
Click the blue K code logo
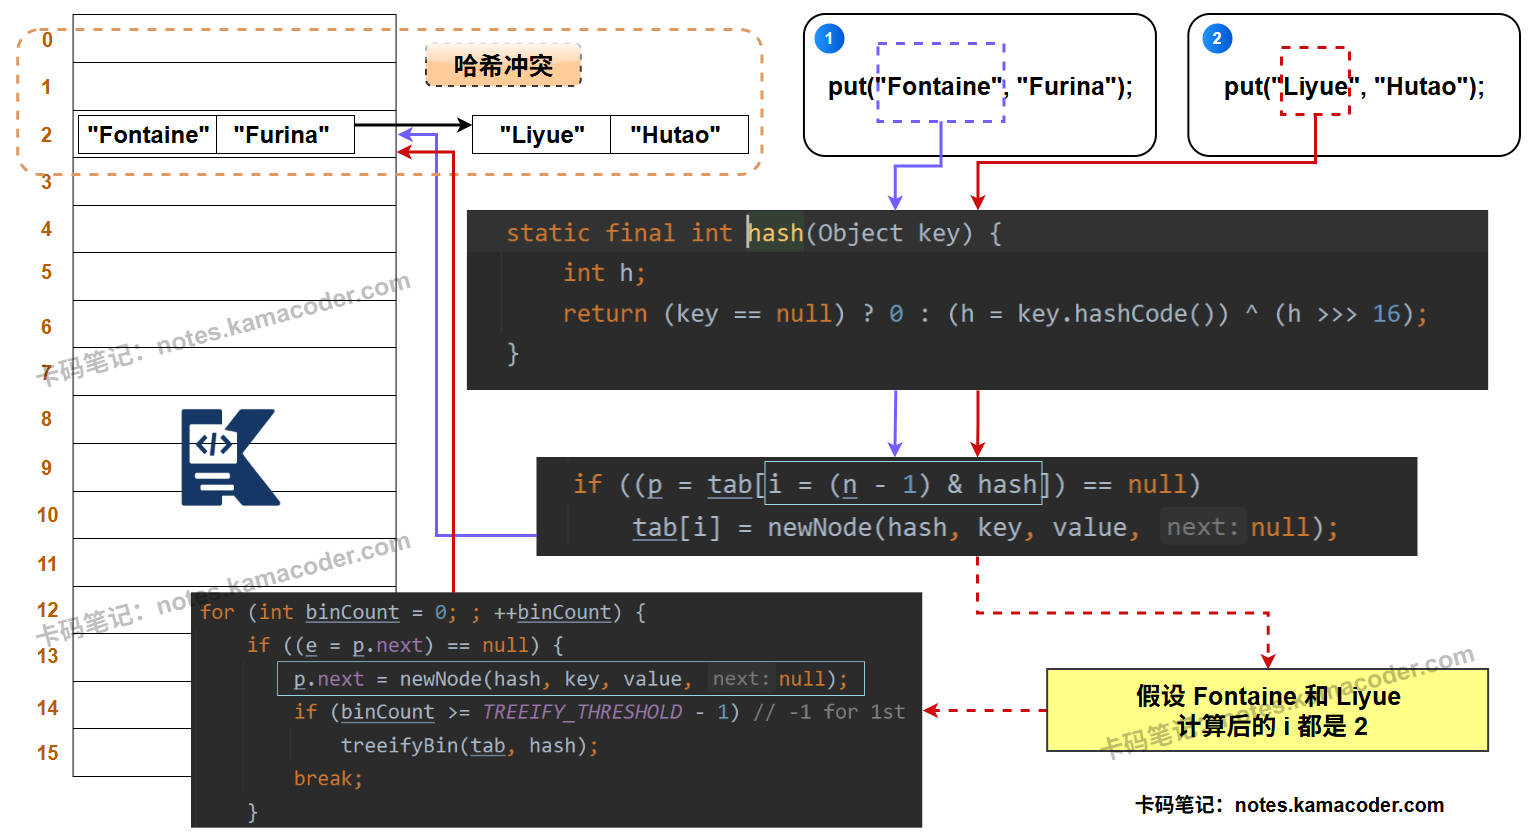[228, 457]
